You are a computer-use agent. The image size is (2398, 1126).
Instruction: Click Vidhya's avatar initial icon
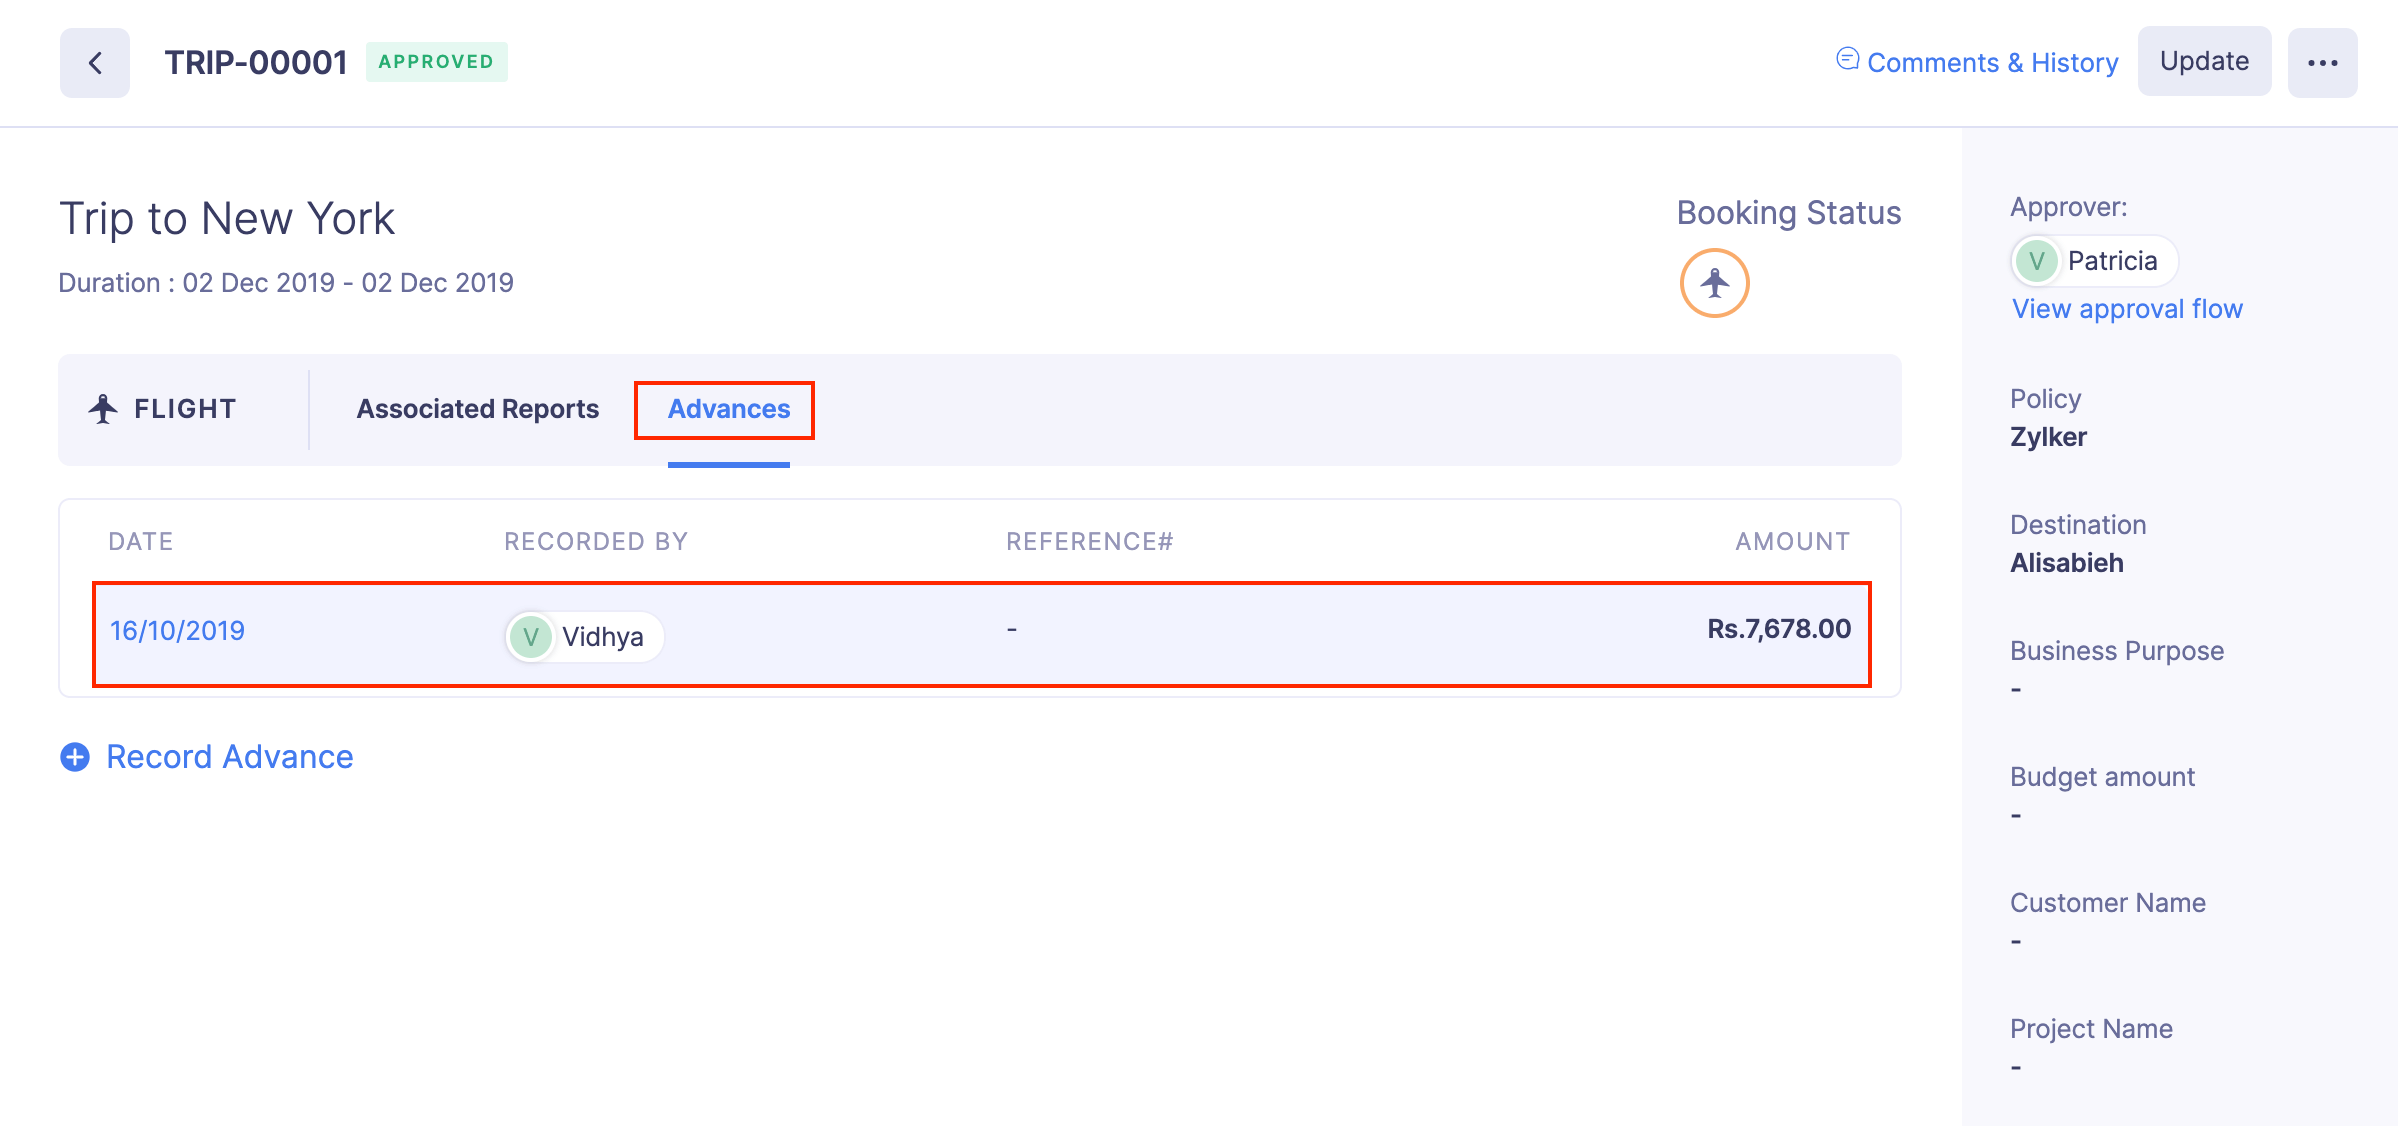coord(531,636)
